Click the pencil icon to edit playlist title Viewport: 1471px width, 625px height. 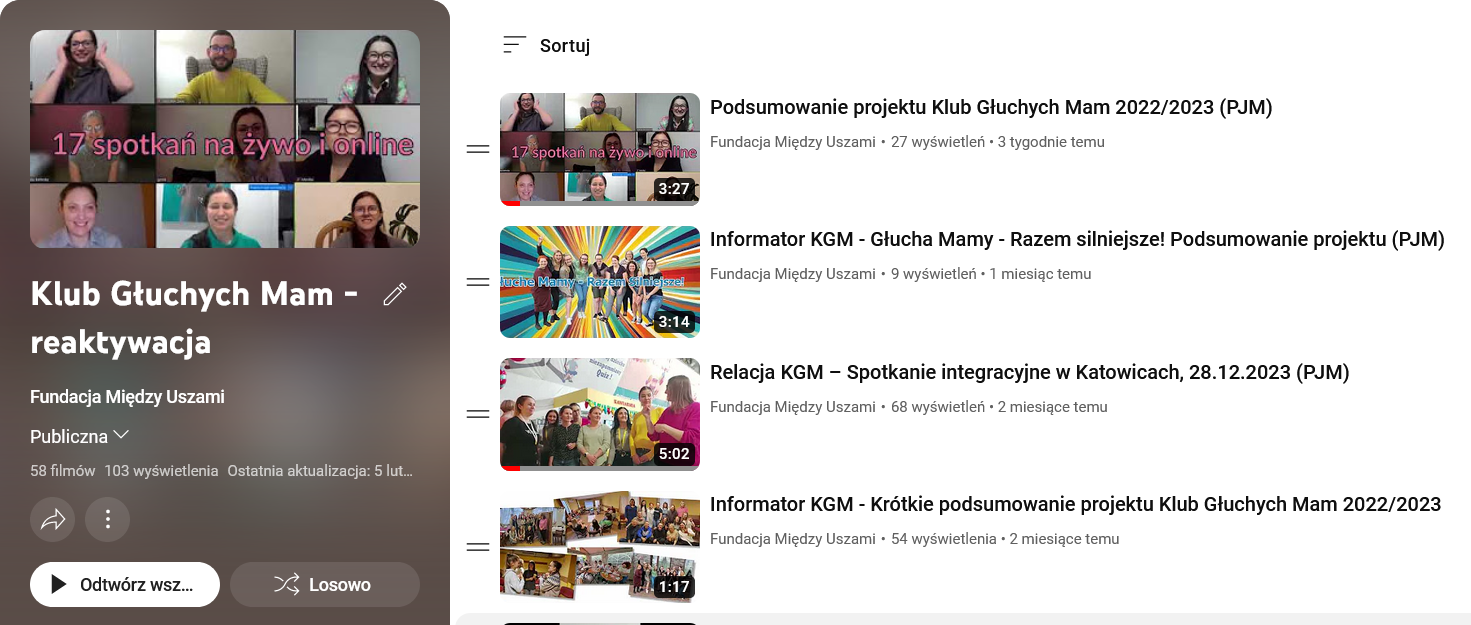tap(395, 294)
